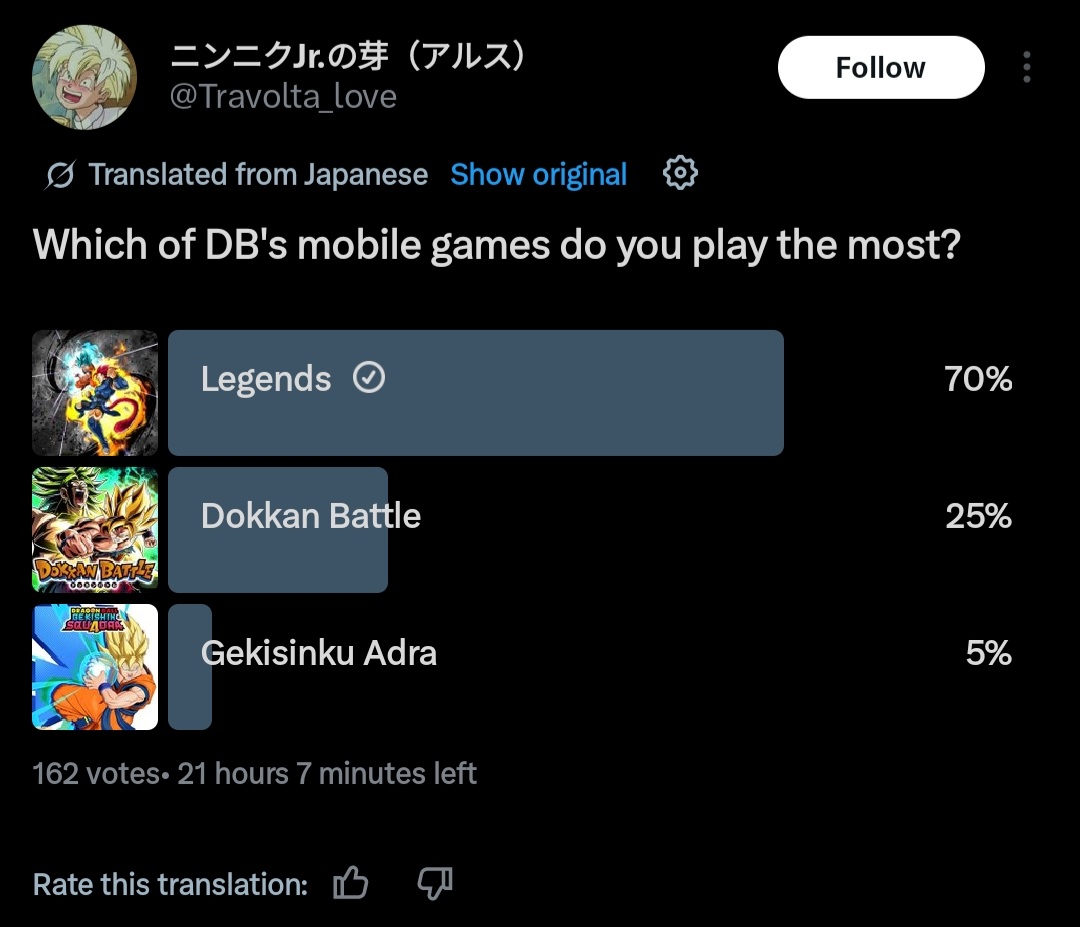Click the 70% result percentage

pos(978,379)
